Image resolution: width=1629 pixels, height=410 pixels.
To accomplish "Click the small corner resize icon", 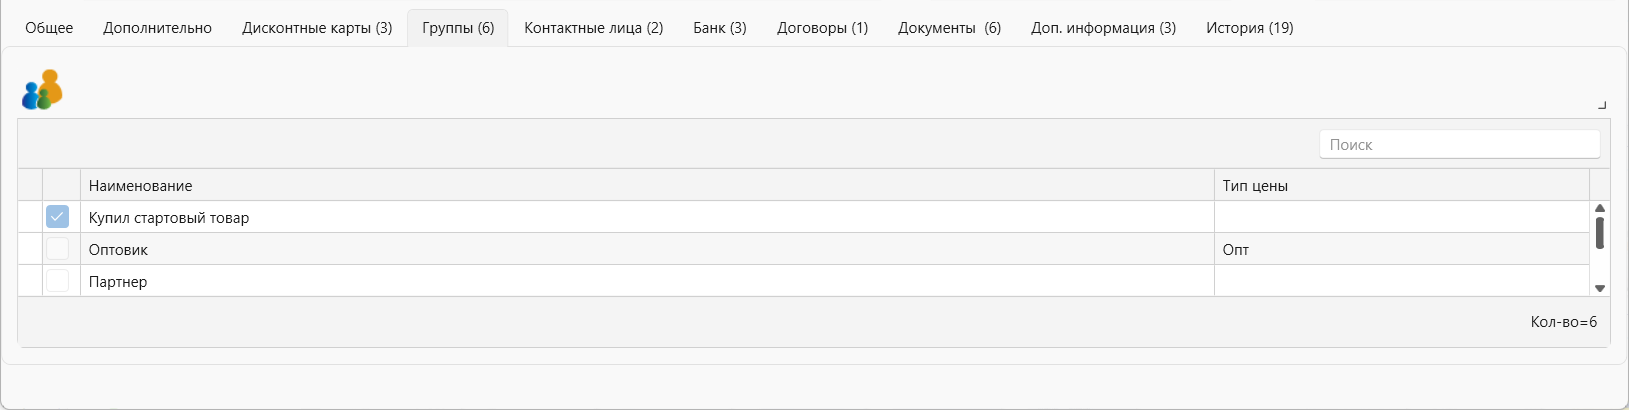I will click(x=1602, y=105).
